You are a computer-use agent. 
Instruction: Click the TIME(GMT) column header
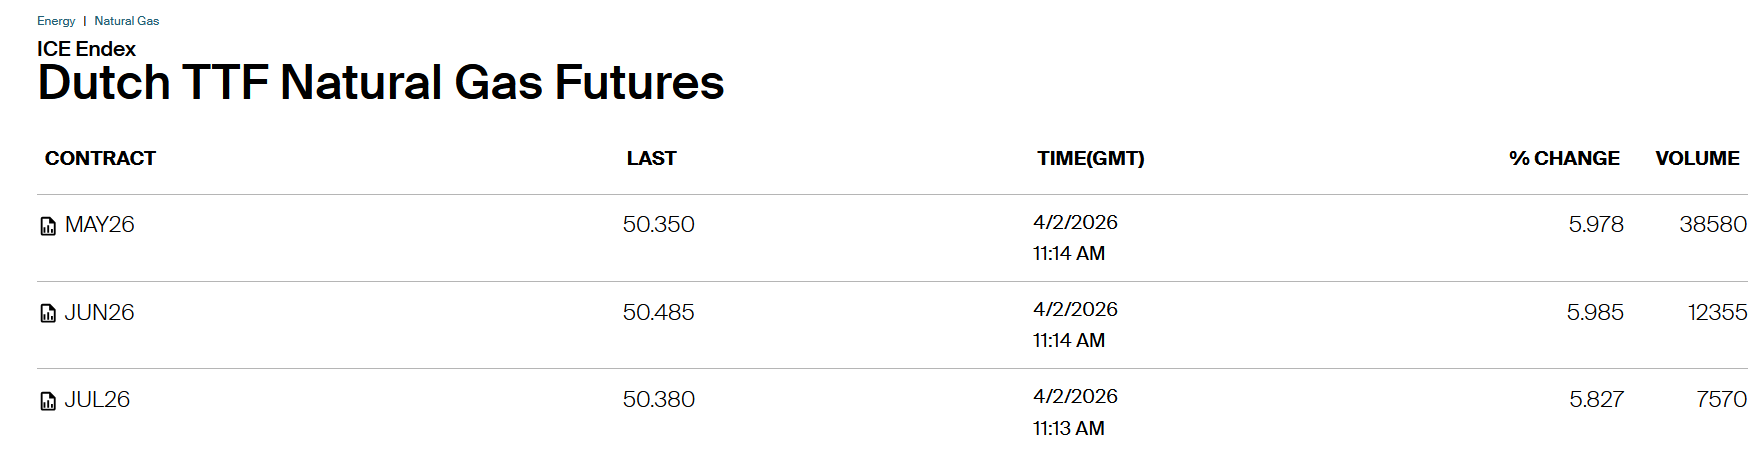pyautogui.click(x=1090, y=158)
